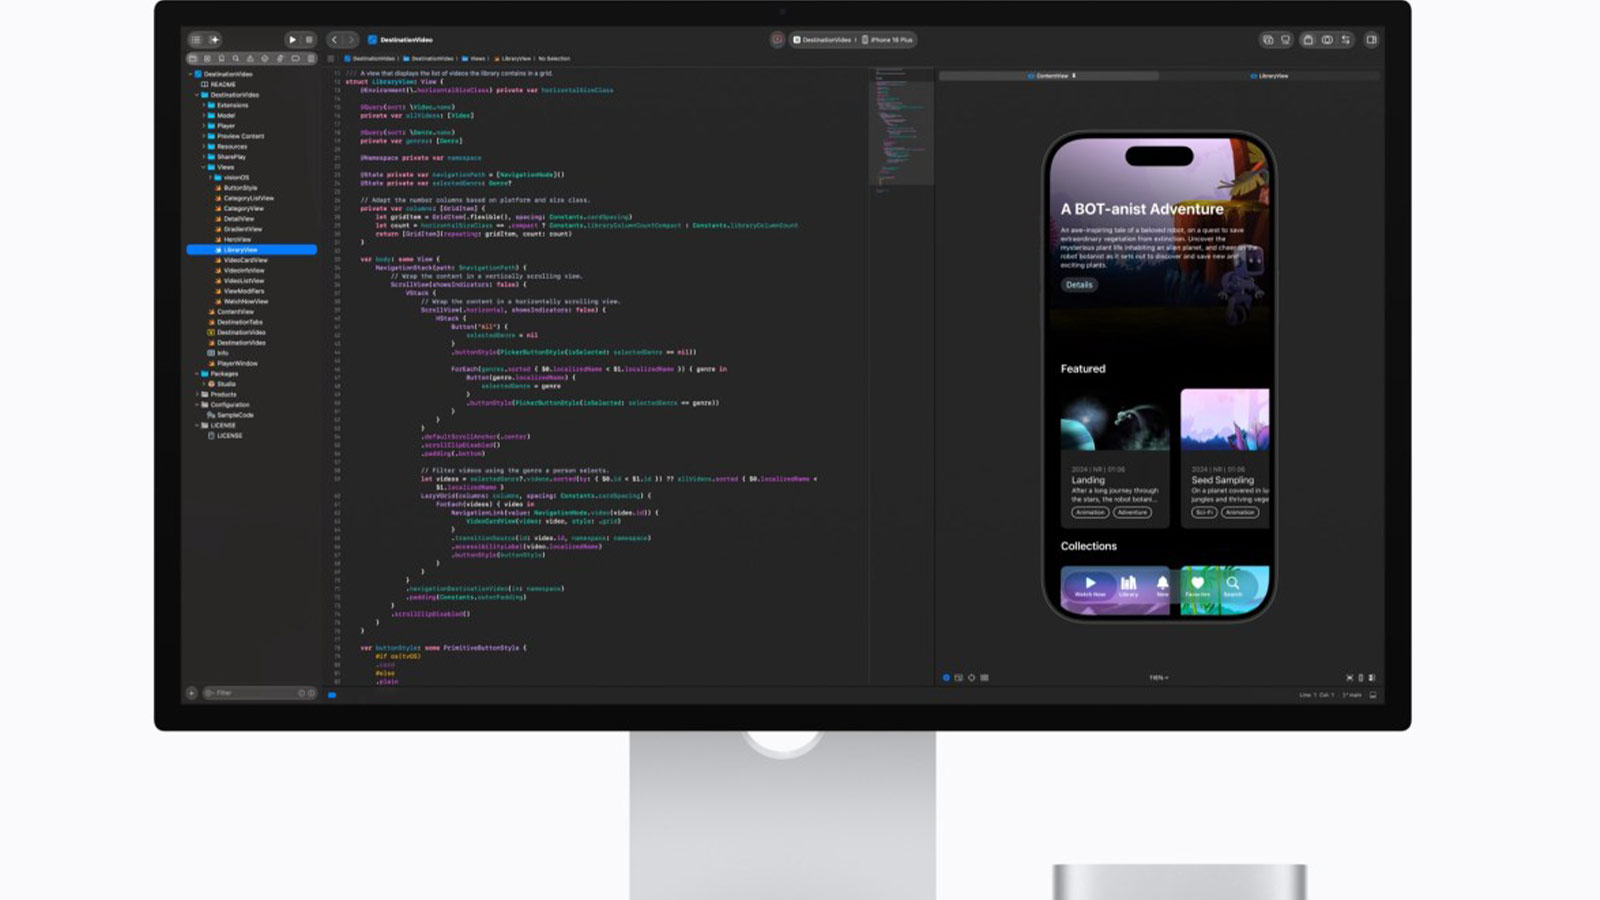This screenshot has height=900, width=1600.
Task: Click the build activity status icon
Action: pyautogui.click(x=777, y=40)
